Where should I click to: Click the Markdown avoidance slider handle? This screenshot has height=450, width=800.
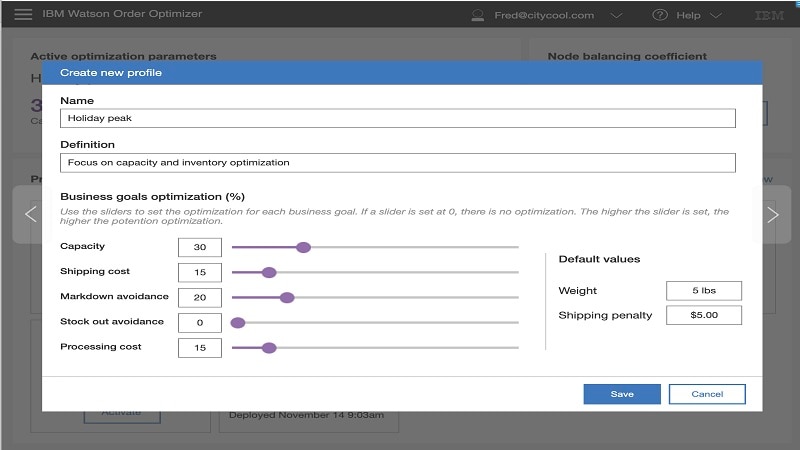[287, 297]
